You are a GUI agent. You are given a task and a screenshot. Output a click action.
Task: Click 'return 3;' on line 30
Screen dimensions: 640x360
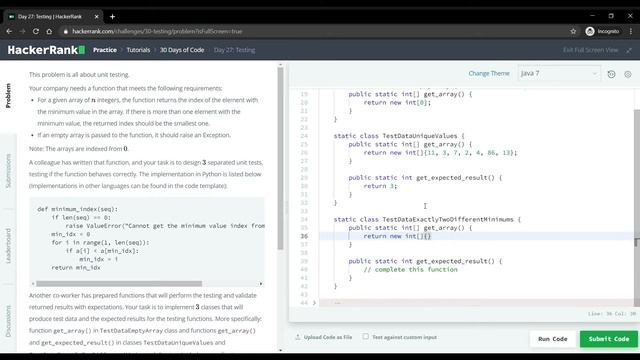[x=380, y=186]
